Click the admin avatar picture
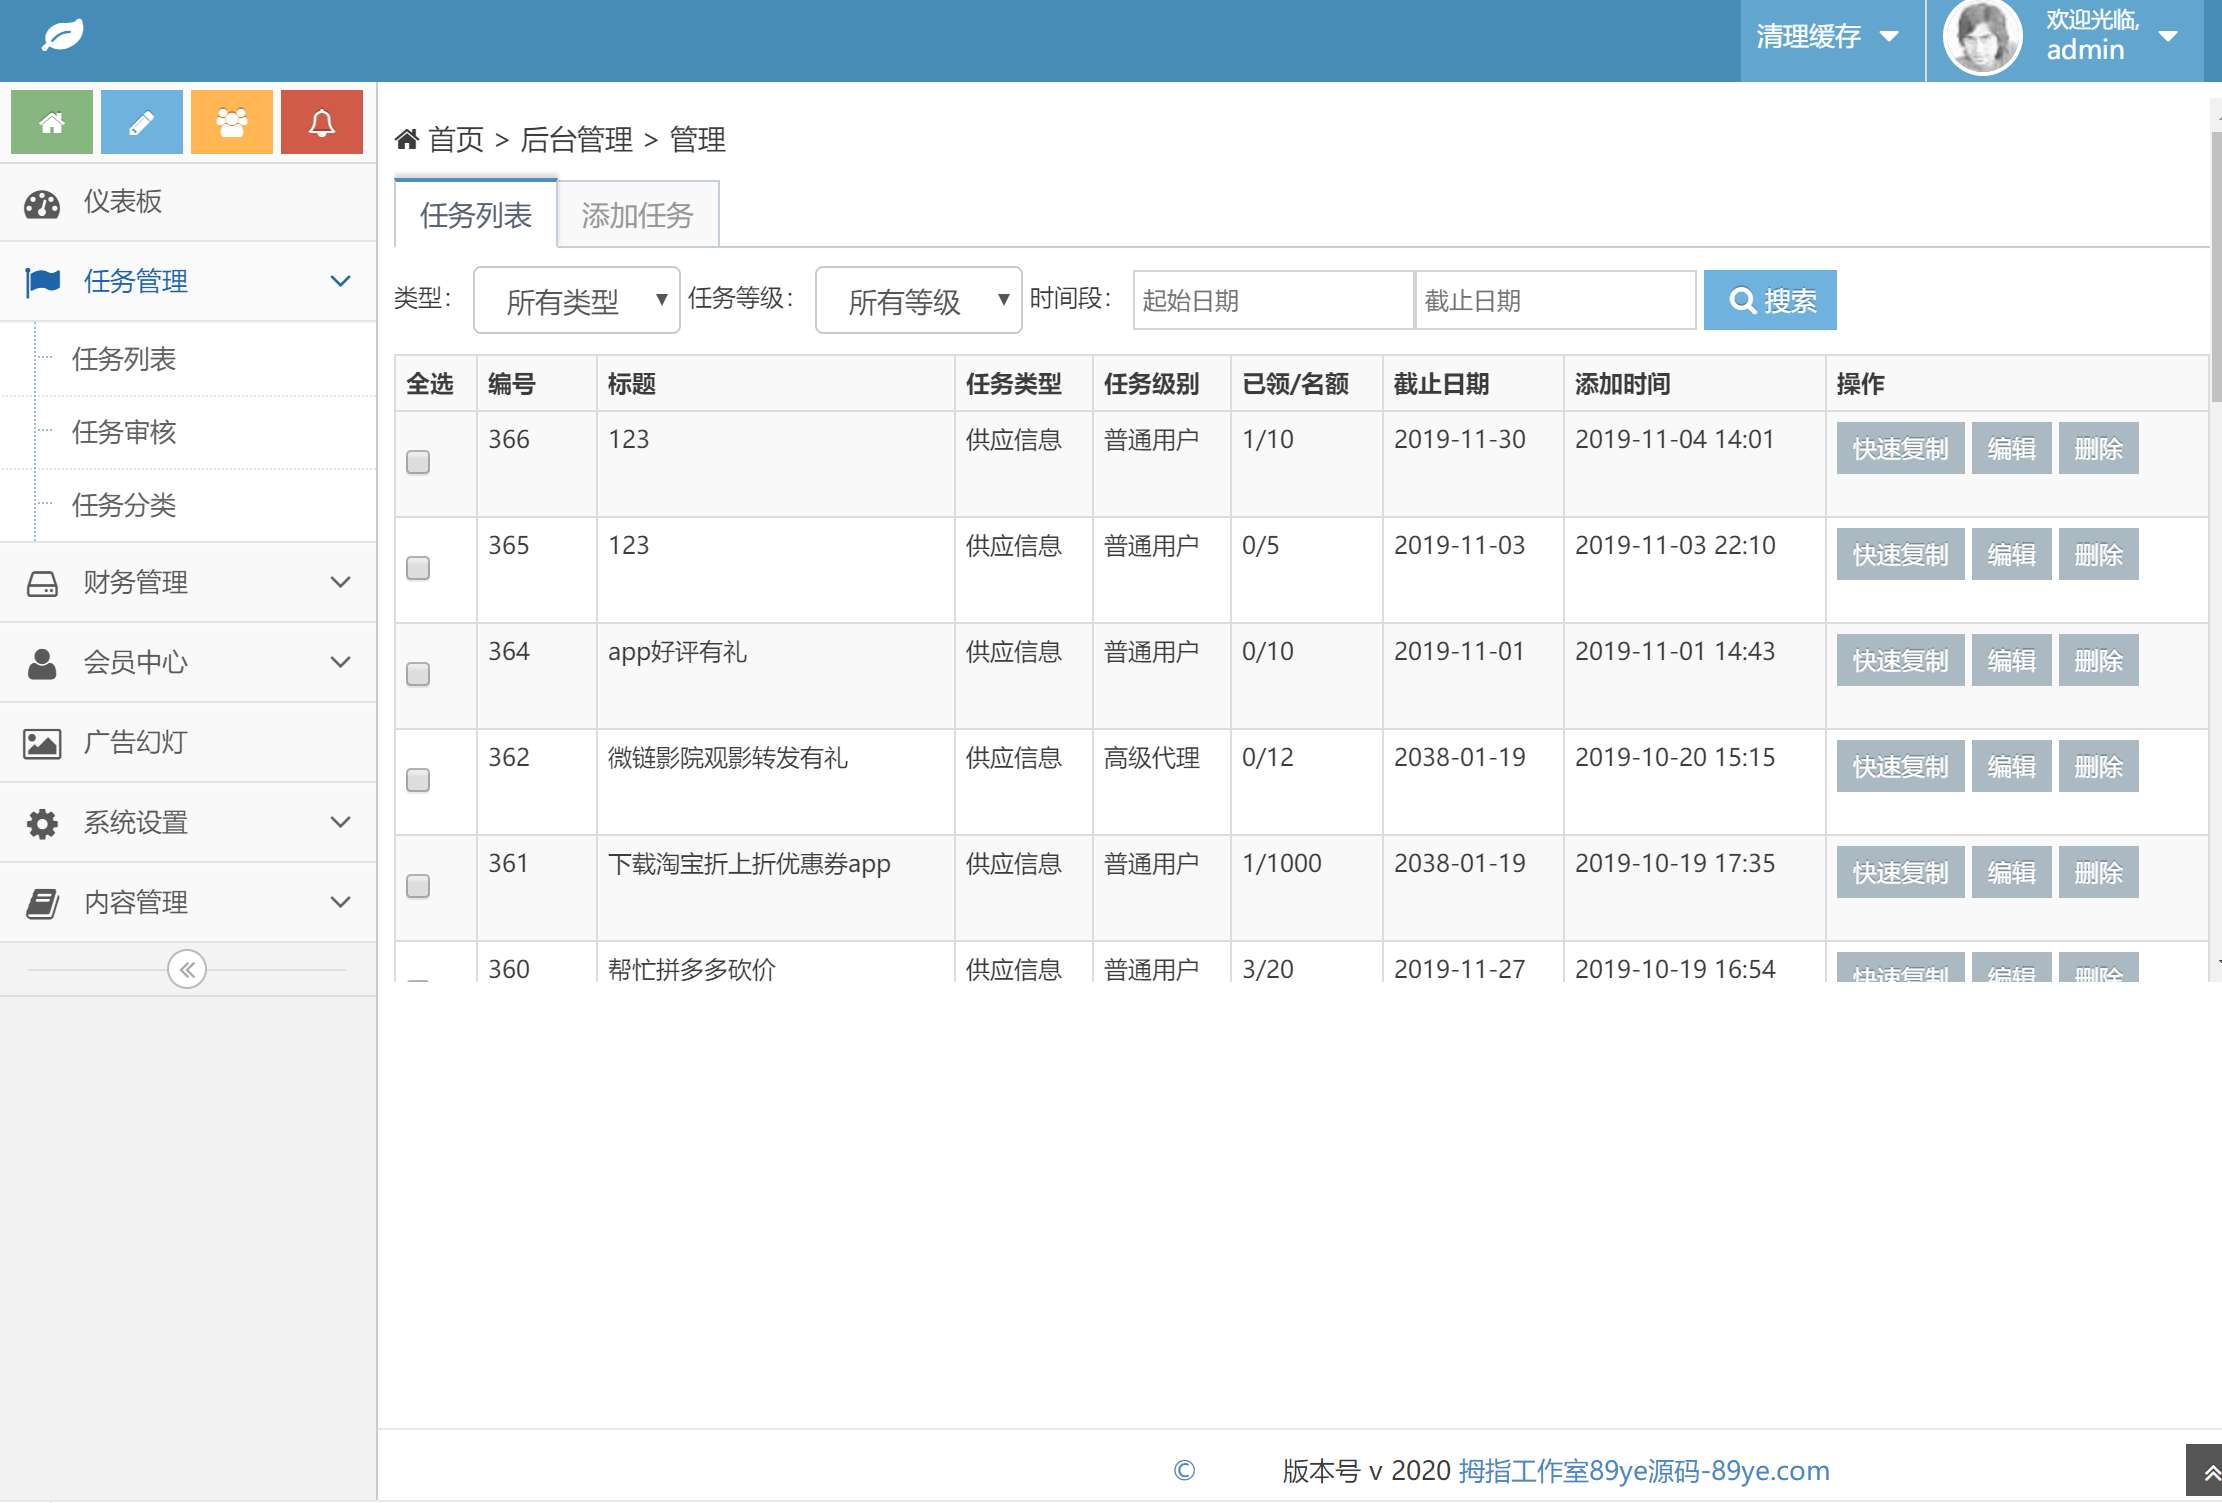This screenshot has height=1503, width=2222. [x=1982, y=38]
